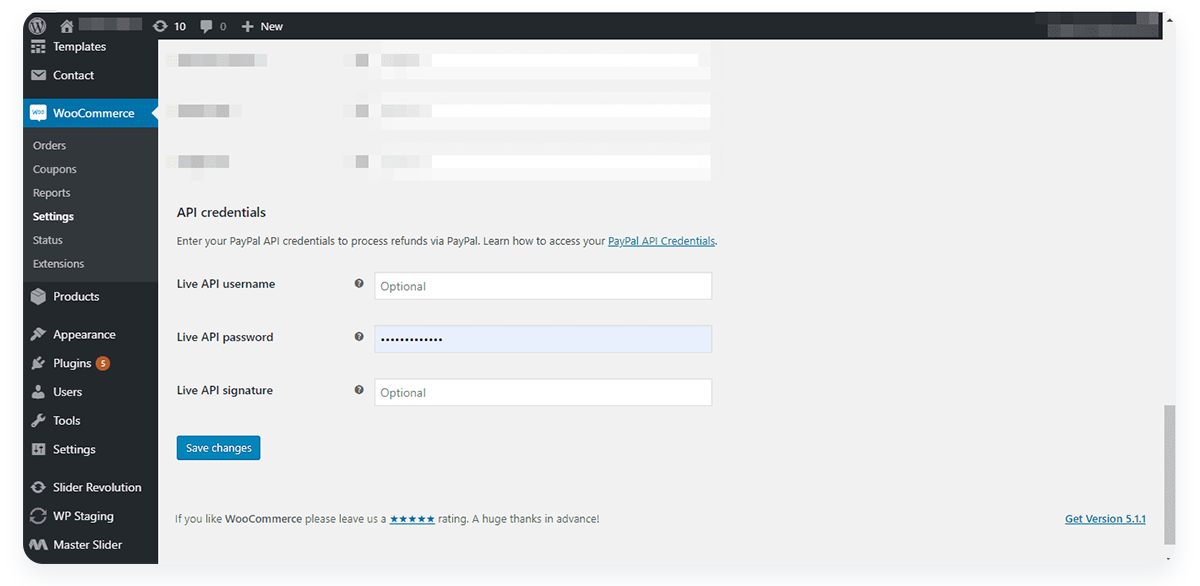Open the Products menu
This screenshot has height=586, width=1200.
pos(76,296)
